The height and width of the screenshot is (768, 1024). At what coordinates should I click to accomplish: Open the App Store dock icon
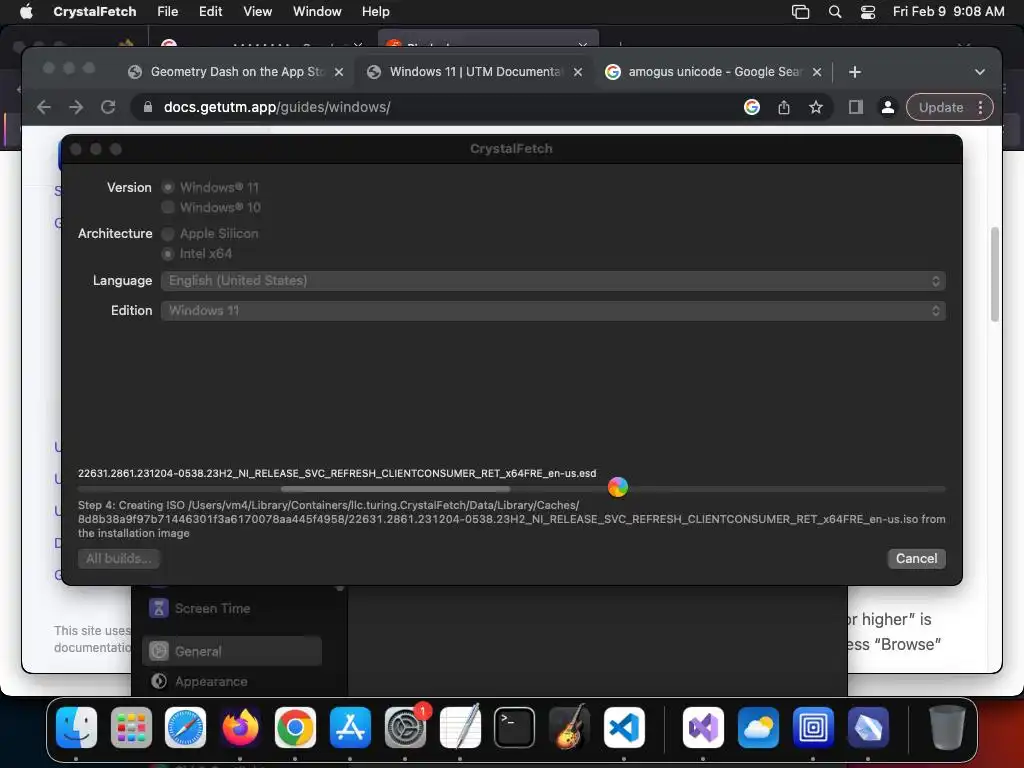point(350,728)
